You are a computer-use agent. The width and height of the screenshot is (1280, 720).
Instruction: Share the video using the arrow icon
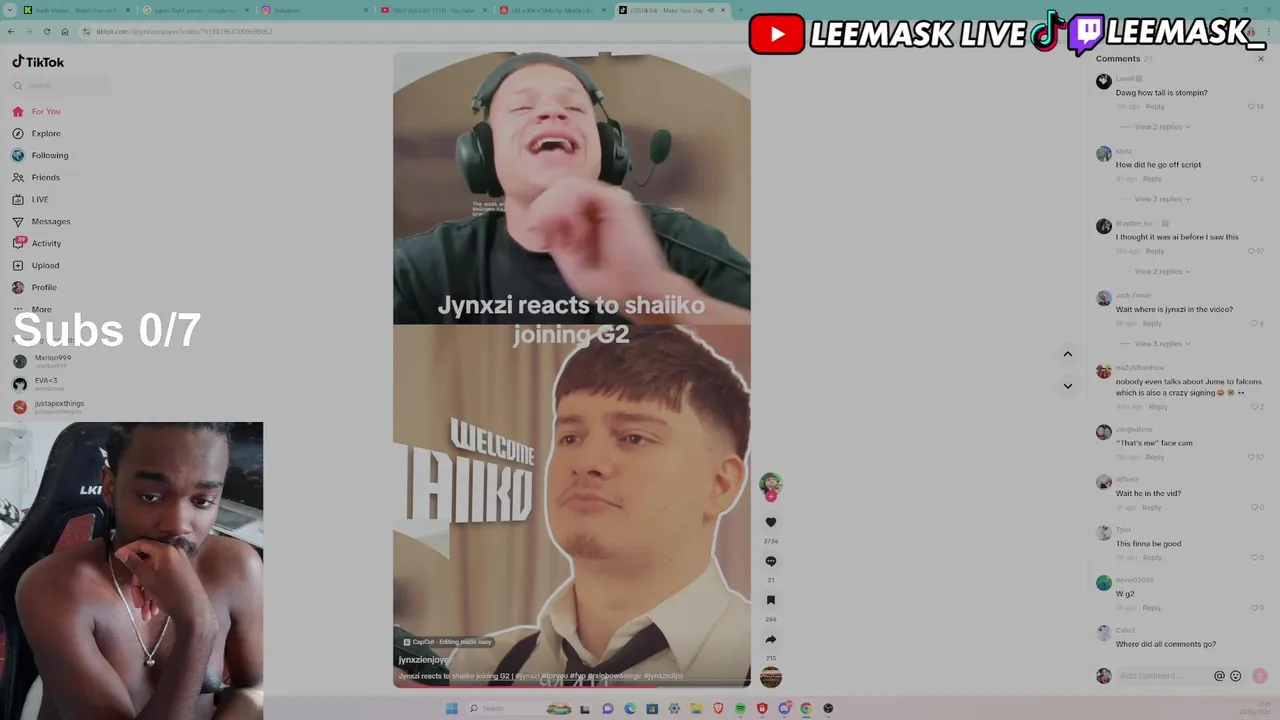click(x=770, y=639)
